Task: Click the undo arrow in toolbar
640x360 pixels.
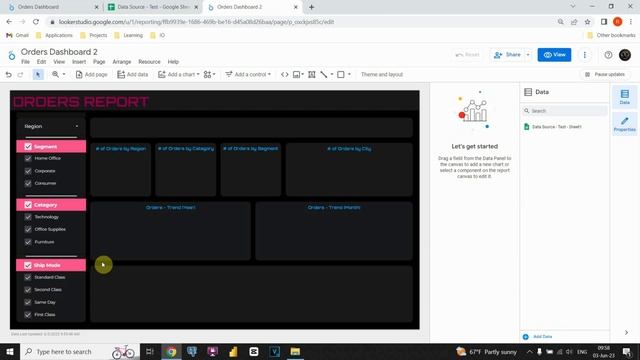Action: (x=8, y=74)
